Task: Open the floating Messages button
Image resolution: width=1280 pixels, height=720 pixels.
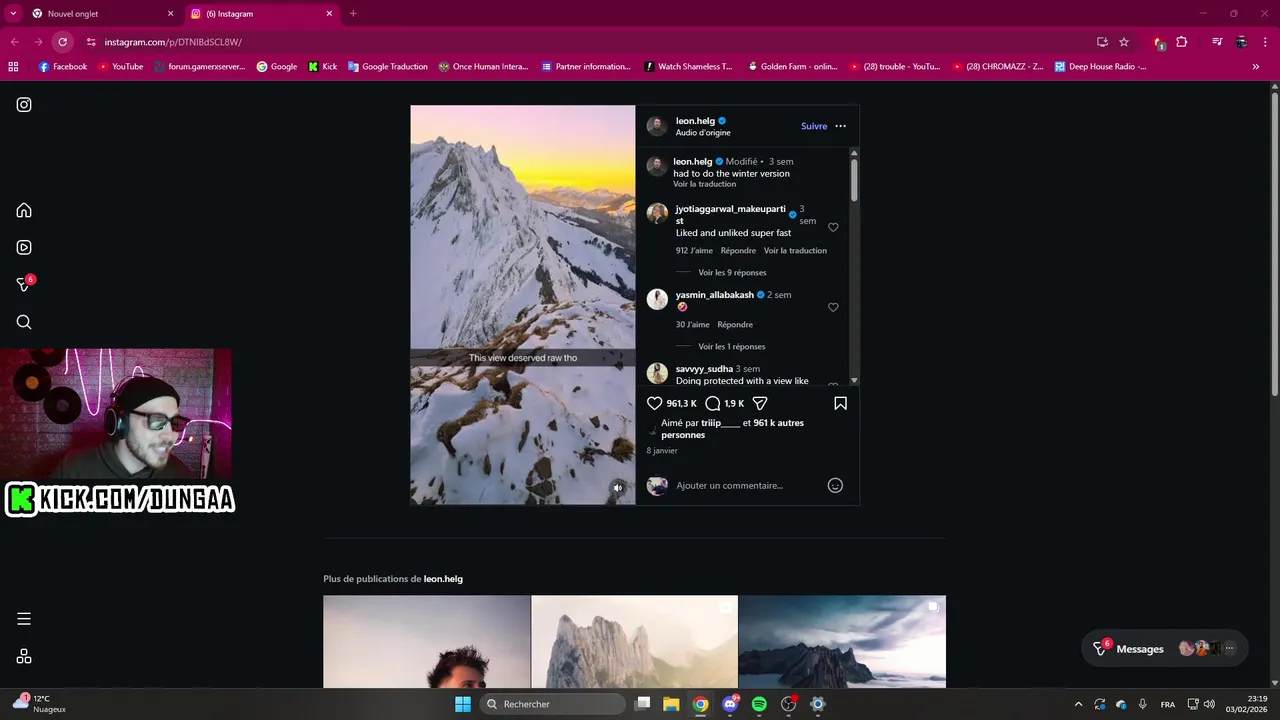Action: (1164, 648)
